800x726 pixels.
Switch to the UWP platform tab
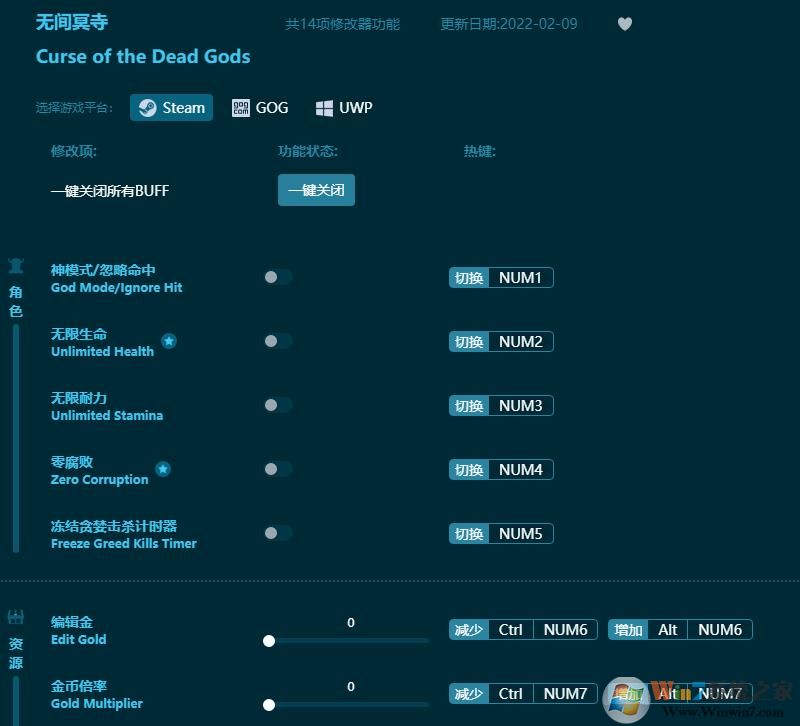click(344, 107)
